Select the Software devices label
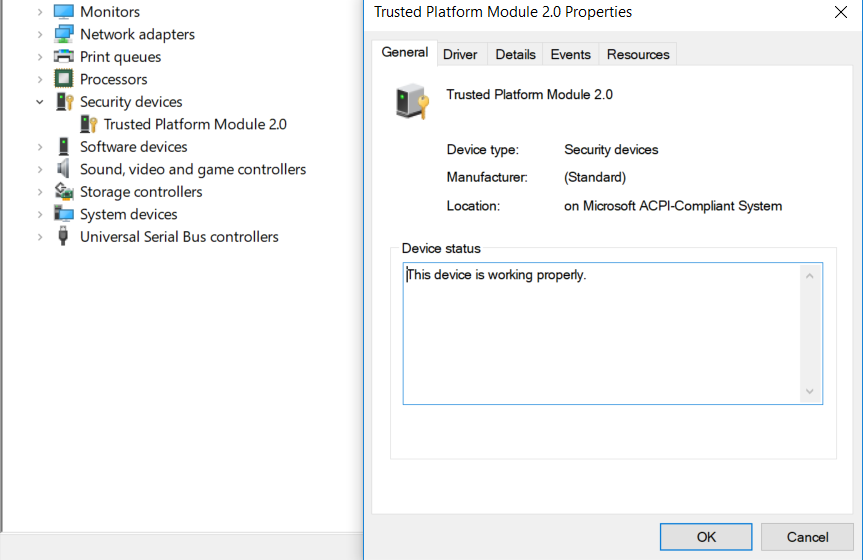 134,147
